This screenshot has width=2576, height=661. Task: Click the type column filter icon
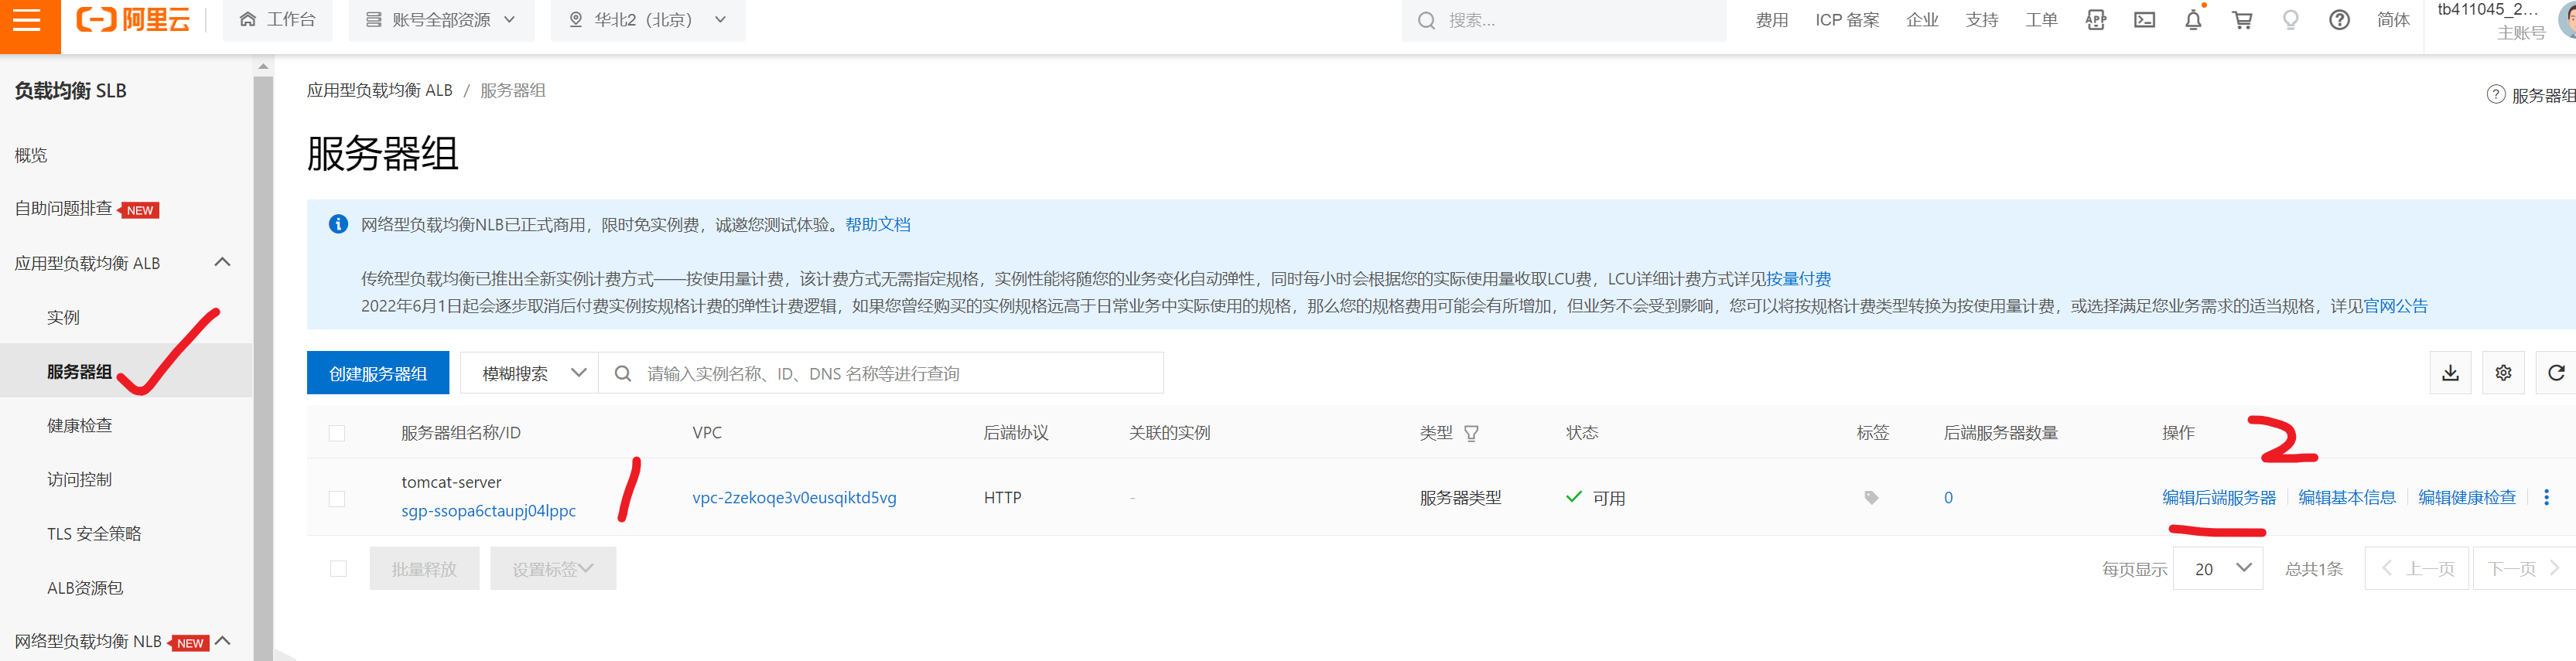(1471, 433)
